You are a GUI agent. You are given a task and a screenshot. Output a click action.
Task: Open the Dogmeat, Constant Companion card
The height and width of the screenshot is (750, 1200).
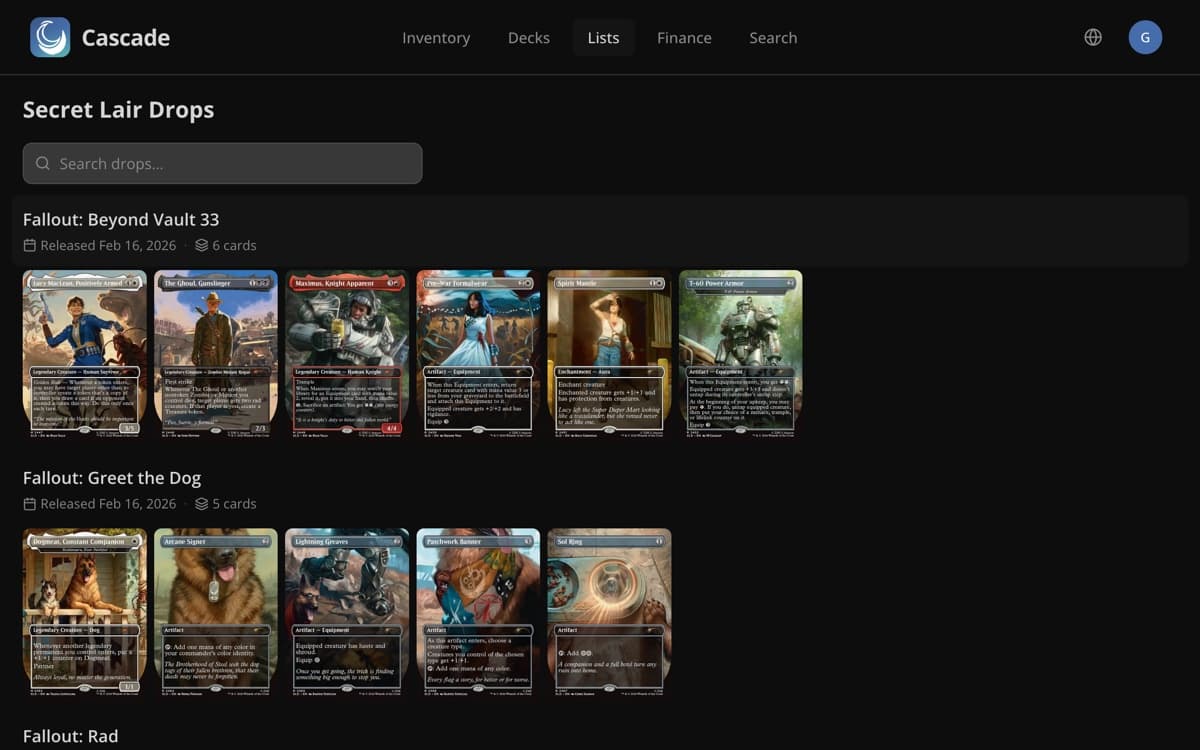click(x=85, y=613)
